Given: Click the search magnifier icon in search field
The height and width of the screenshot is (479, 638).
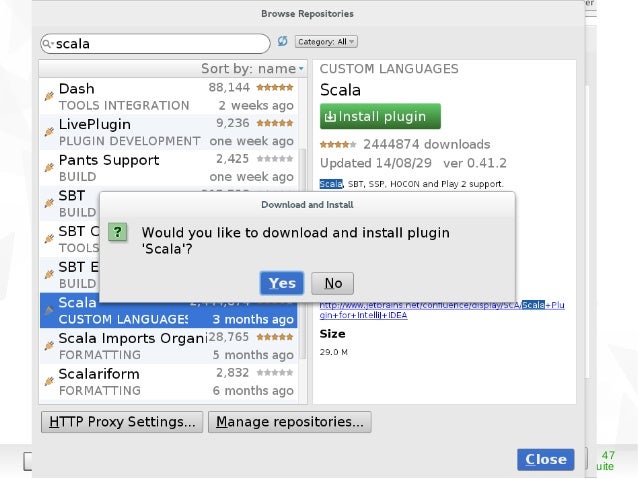Looking at the screenshot, I should (47, 44).
